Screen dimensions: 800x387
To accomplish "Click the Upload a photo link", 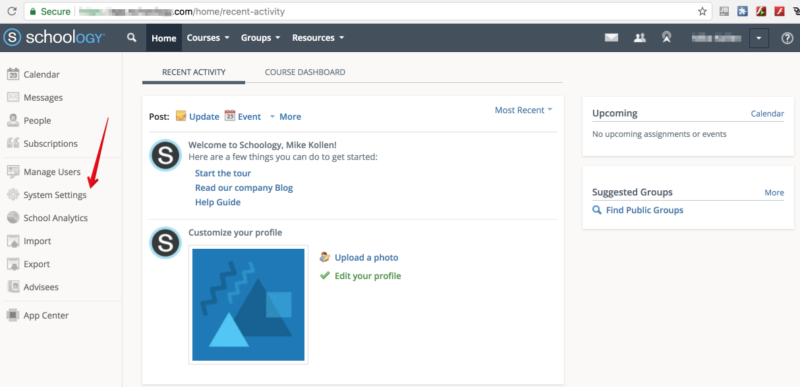I will click(366, 257).
